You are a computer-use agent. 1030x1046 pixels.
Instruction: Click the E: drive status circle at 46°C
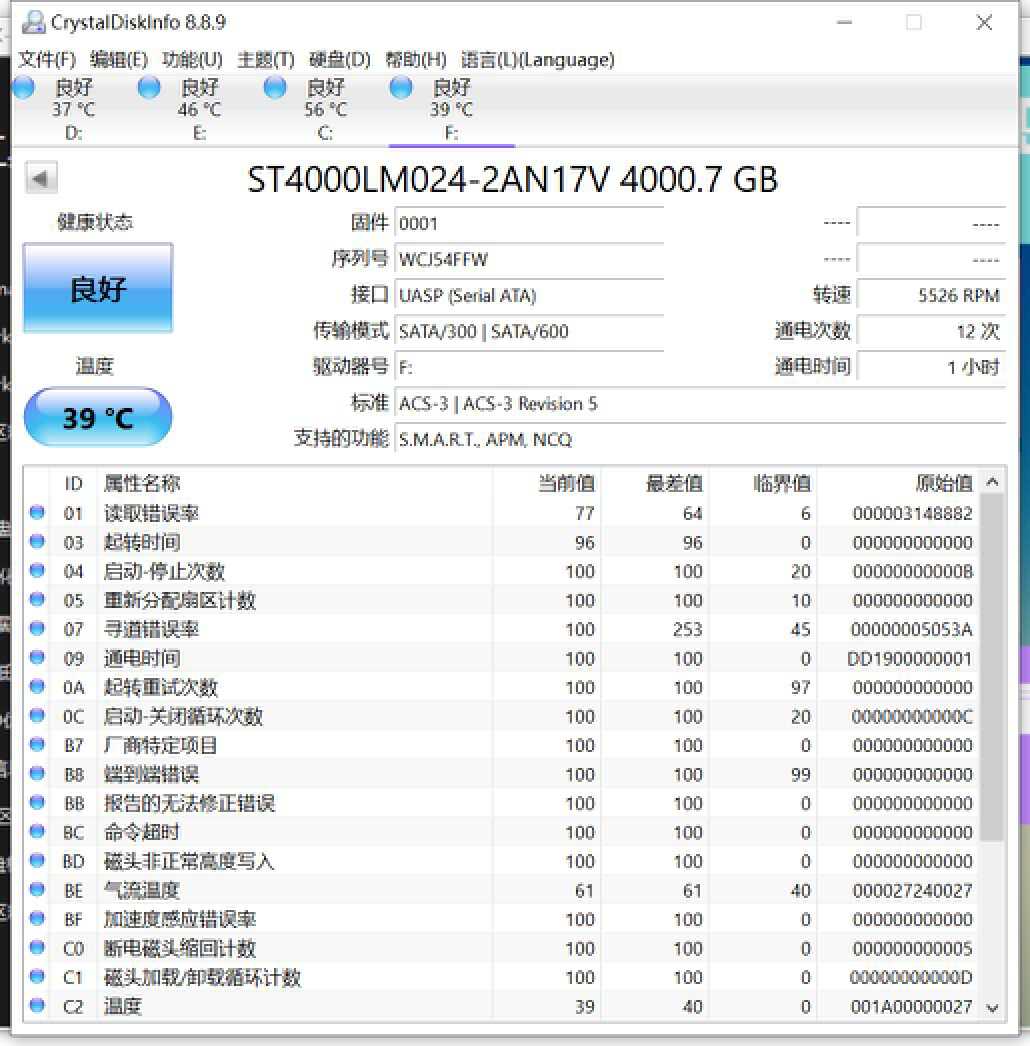[x=148, y=88]
